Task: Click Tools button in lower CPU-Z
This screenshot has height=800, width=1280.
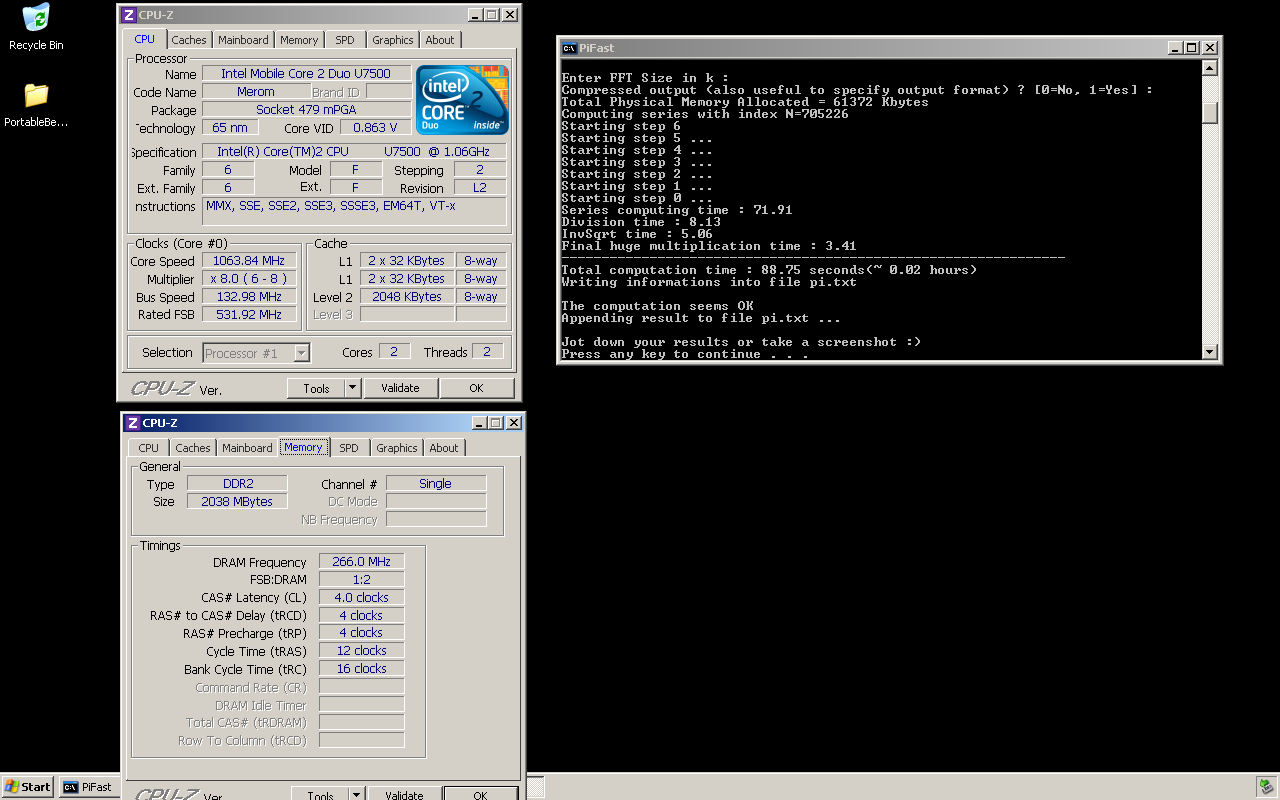Action: click(x=320, y=795)
